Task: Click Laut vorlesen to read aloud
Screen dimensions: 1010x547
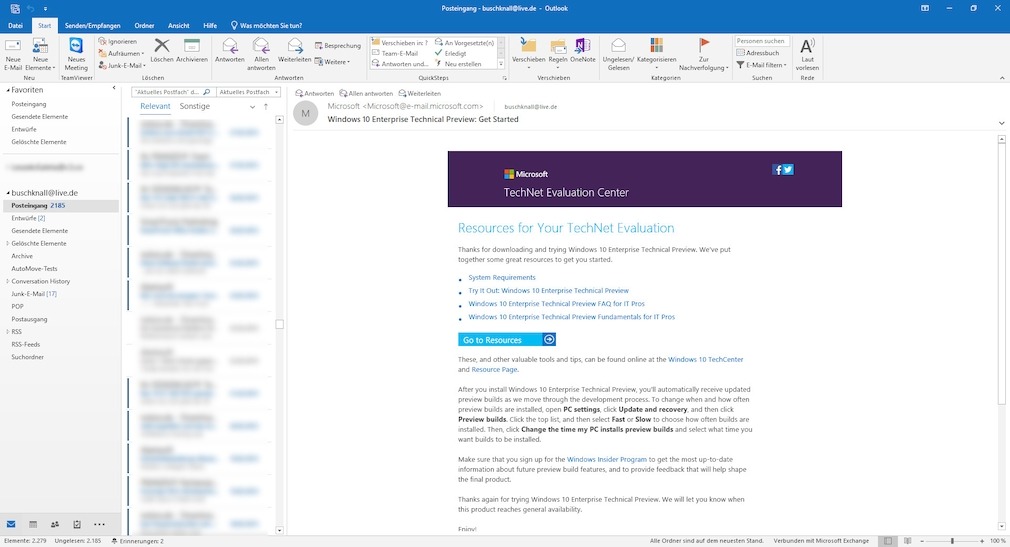Action: coord(807,52)
